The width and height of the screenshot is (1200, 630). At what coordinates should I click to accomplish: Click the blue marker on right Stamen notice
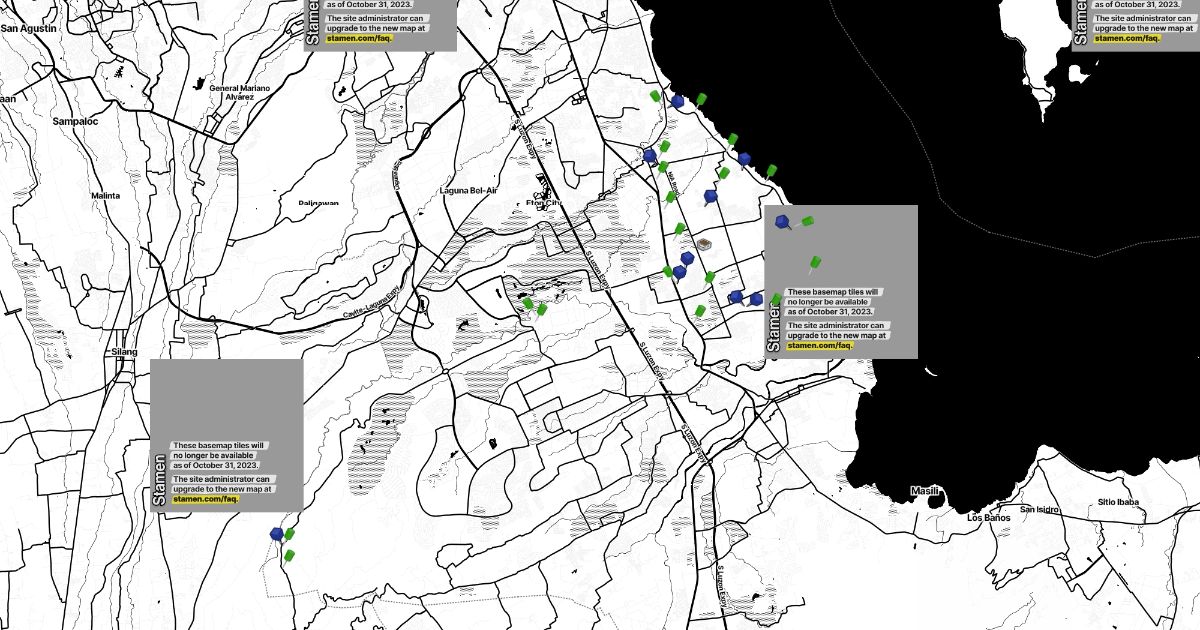(785, 221)
